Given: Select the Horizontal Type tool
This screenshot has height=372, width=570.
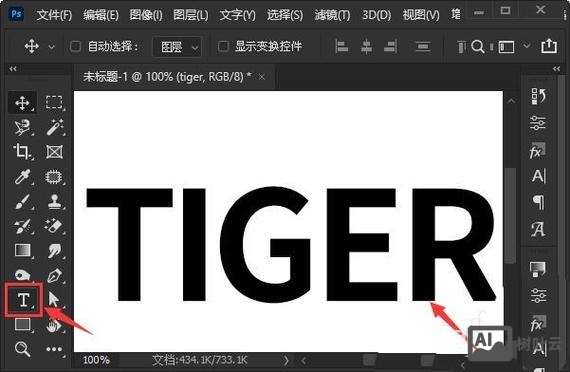Looking at the screenshot, I should 24,300.
